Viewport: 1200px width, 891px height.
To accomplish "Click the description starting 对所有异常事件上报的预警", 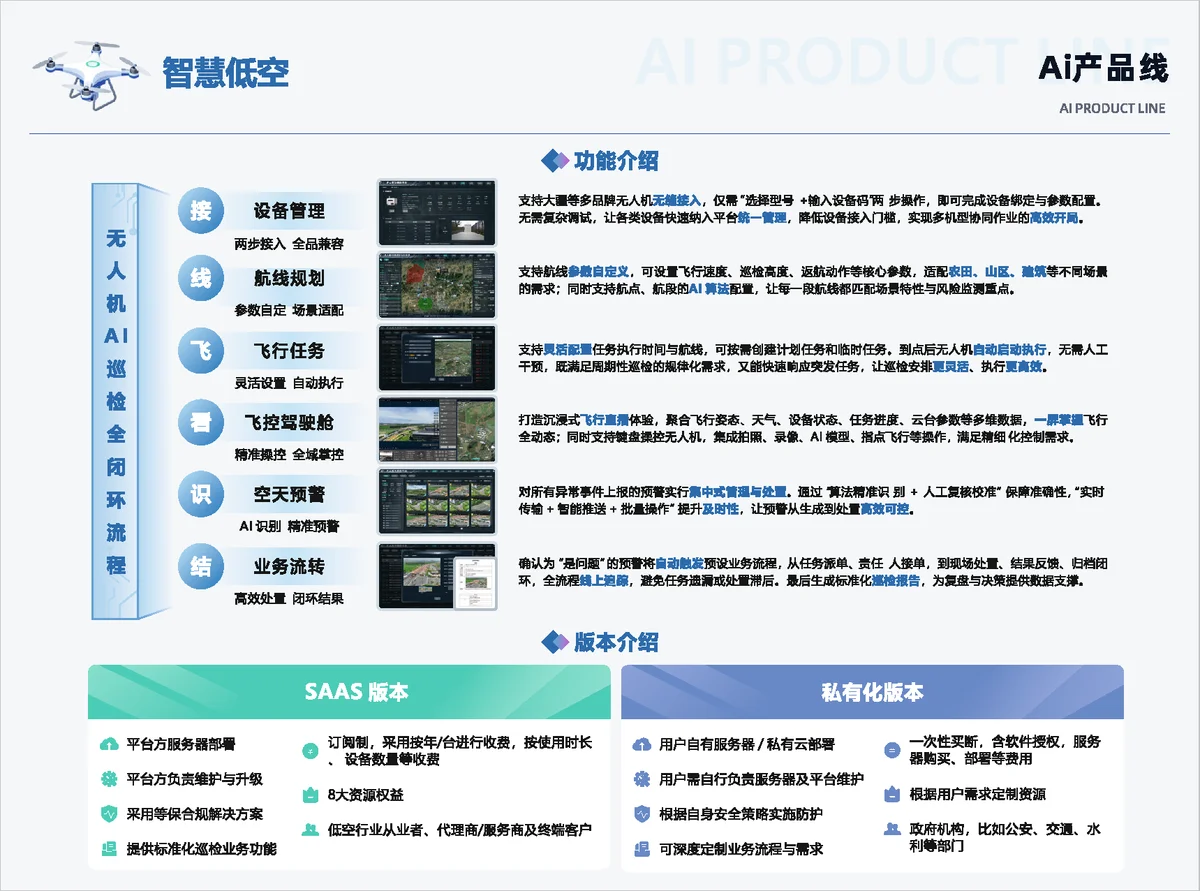I will click(x=811, y=500).
